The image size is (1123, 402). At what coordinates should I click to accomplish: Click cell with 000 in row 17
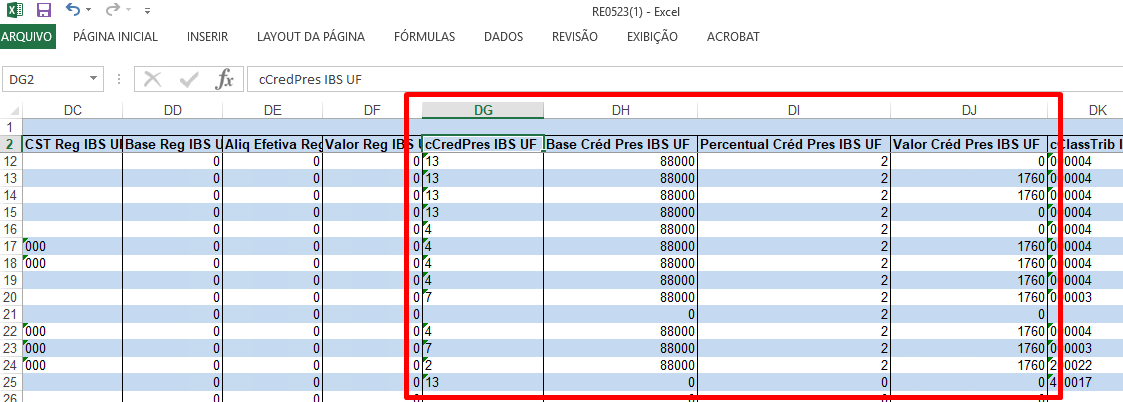click(72, 247)
